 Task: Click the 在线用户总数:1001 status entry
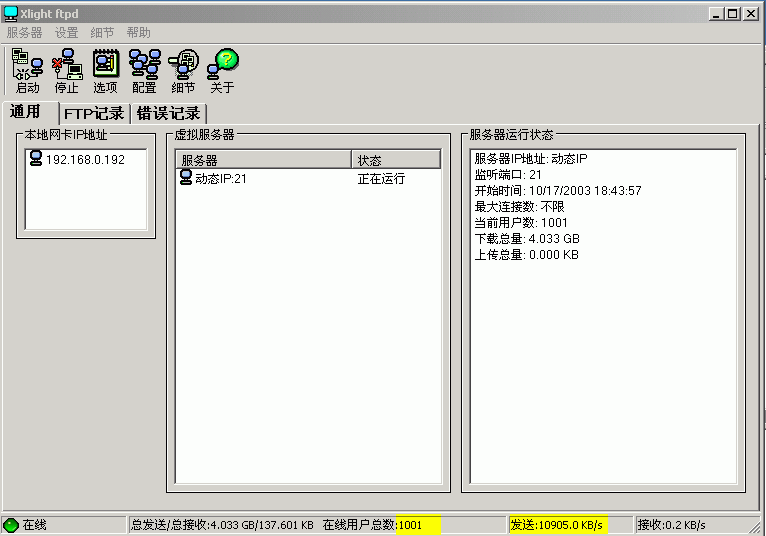372,525
